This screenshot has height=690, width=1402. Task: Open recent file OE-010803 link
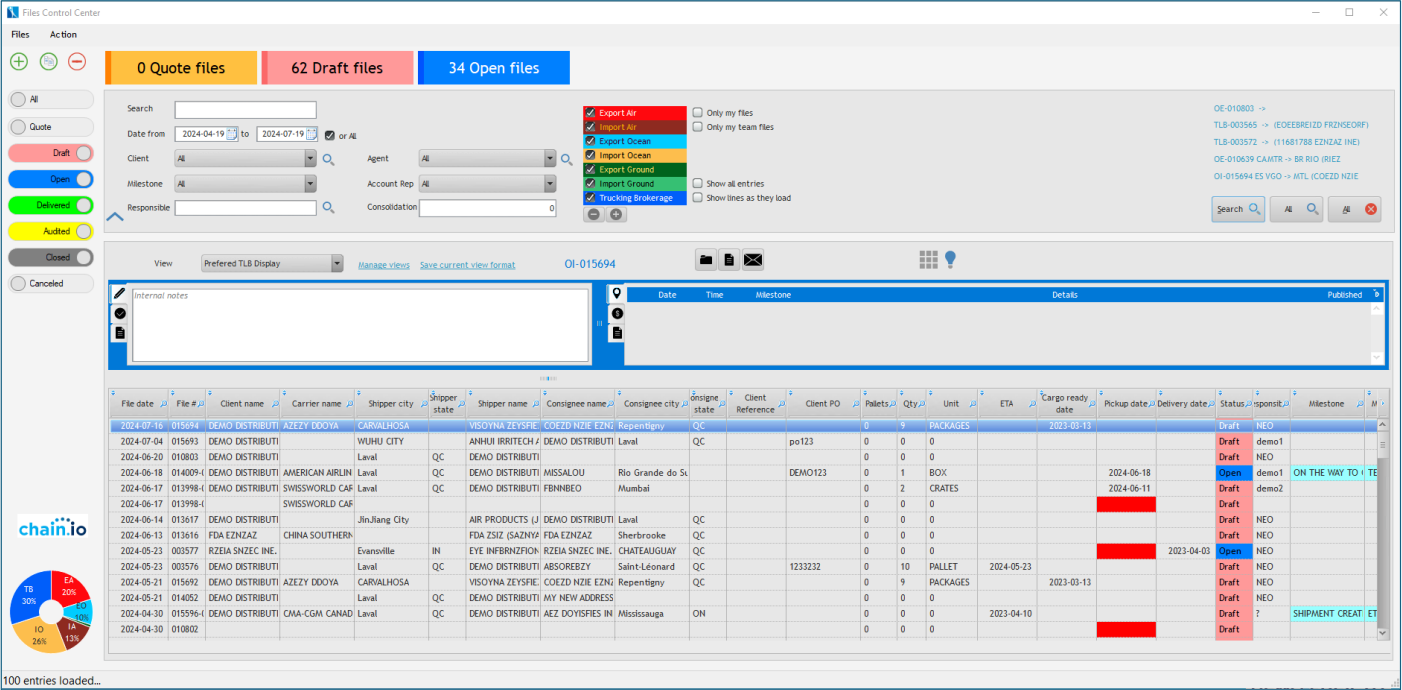tap(1240, 108)
